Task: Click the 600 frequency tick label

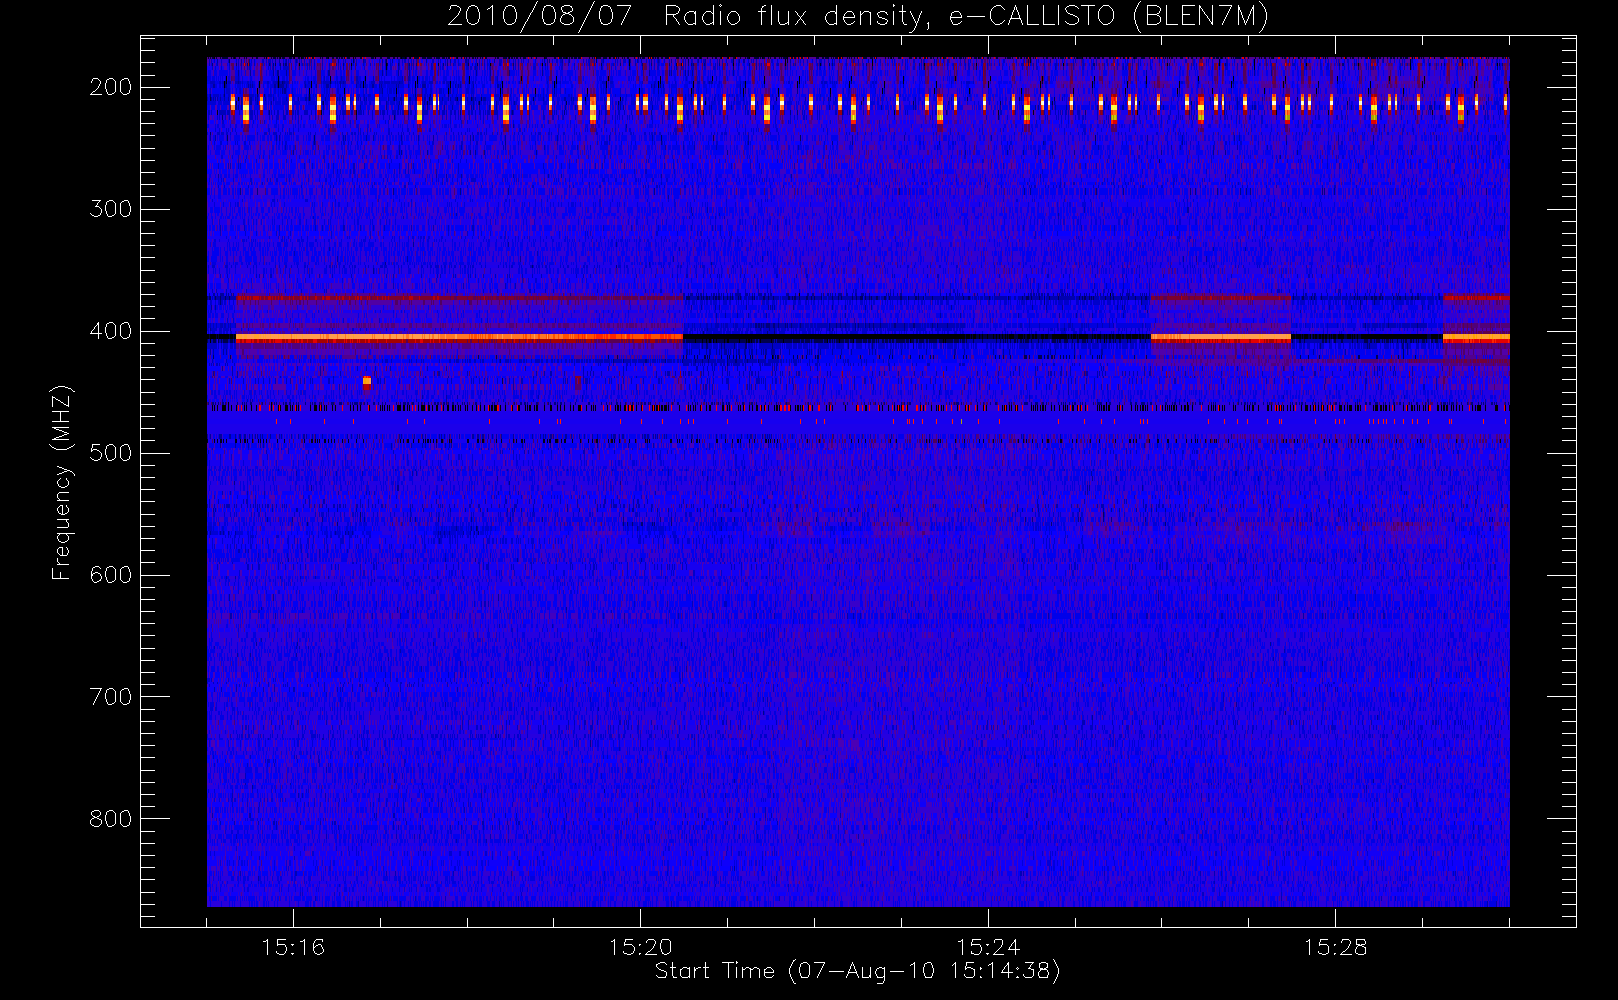Action: click(x=111, y=575)
